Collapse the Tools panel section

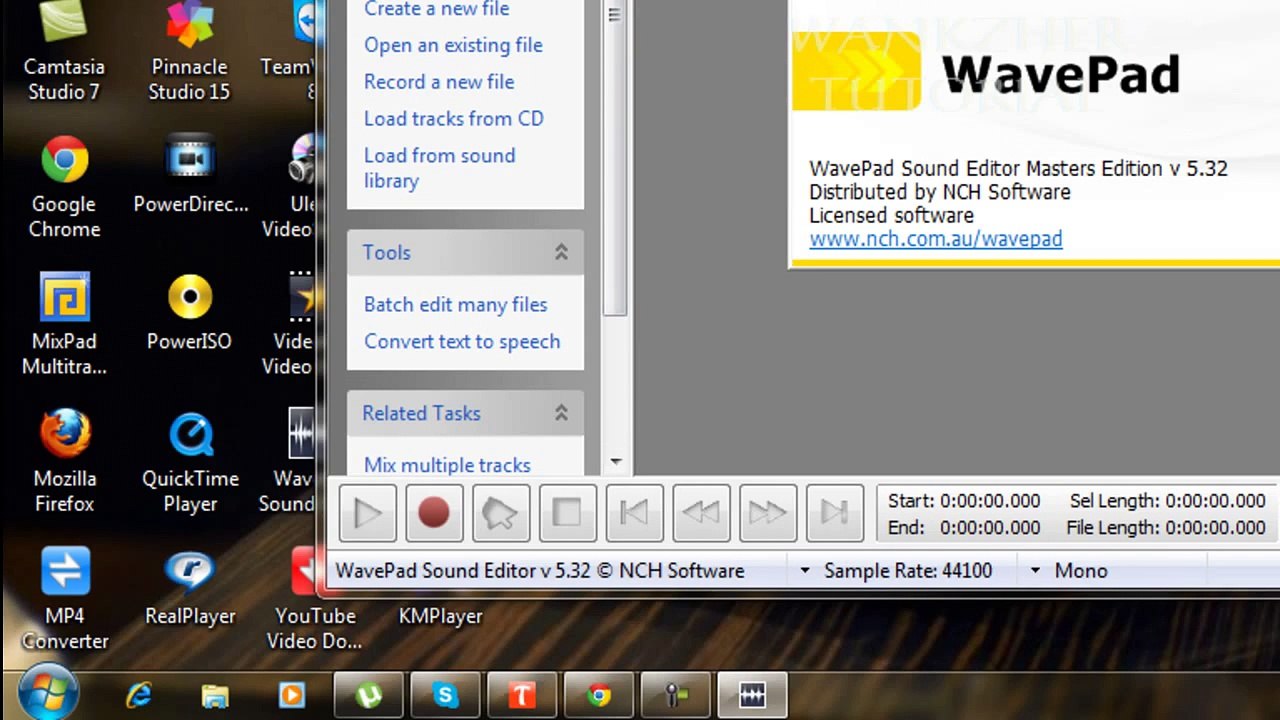(x=561, y=253)
